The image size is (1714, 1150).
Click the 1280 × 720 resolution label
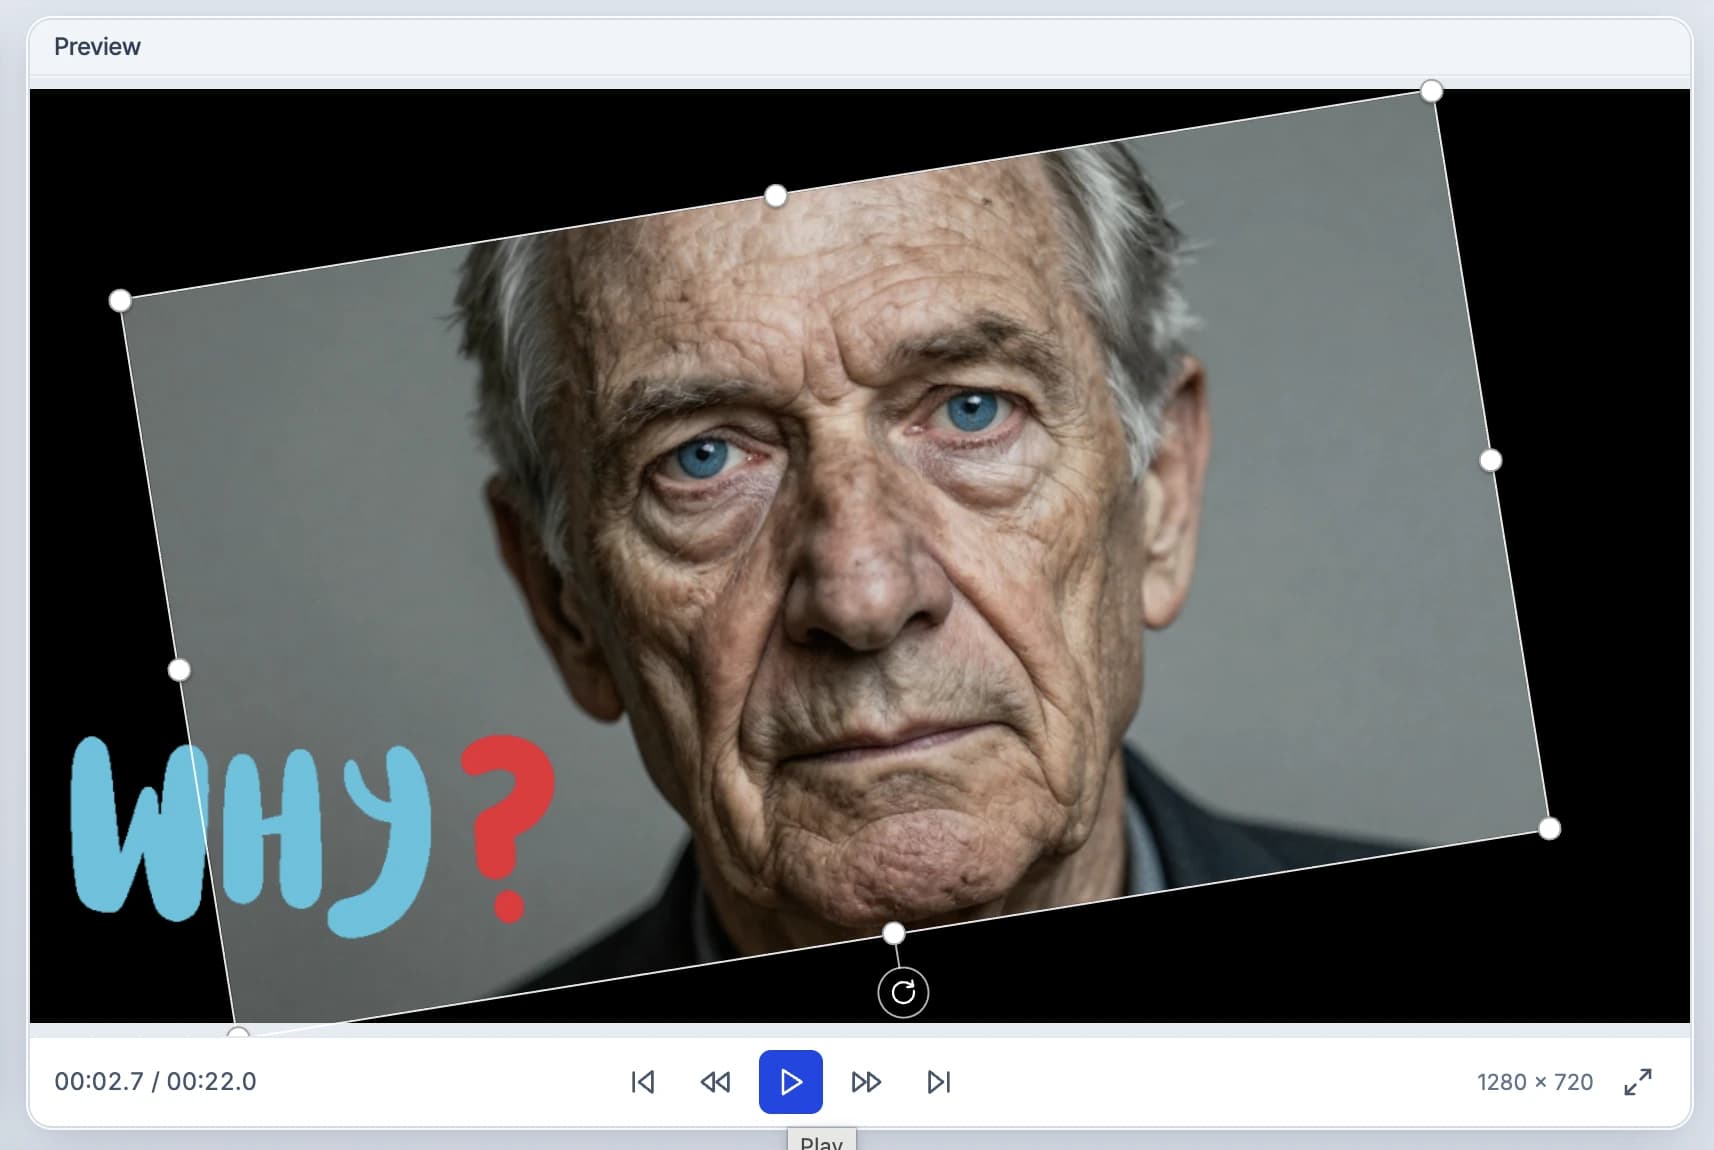tap(1535, 1082)
